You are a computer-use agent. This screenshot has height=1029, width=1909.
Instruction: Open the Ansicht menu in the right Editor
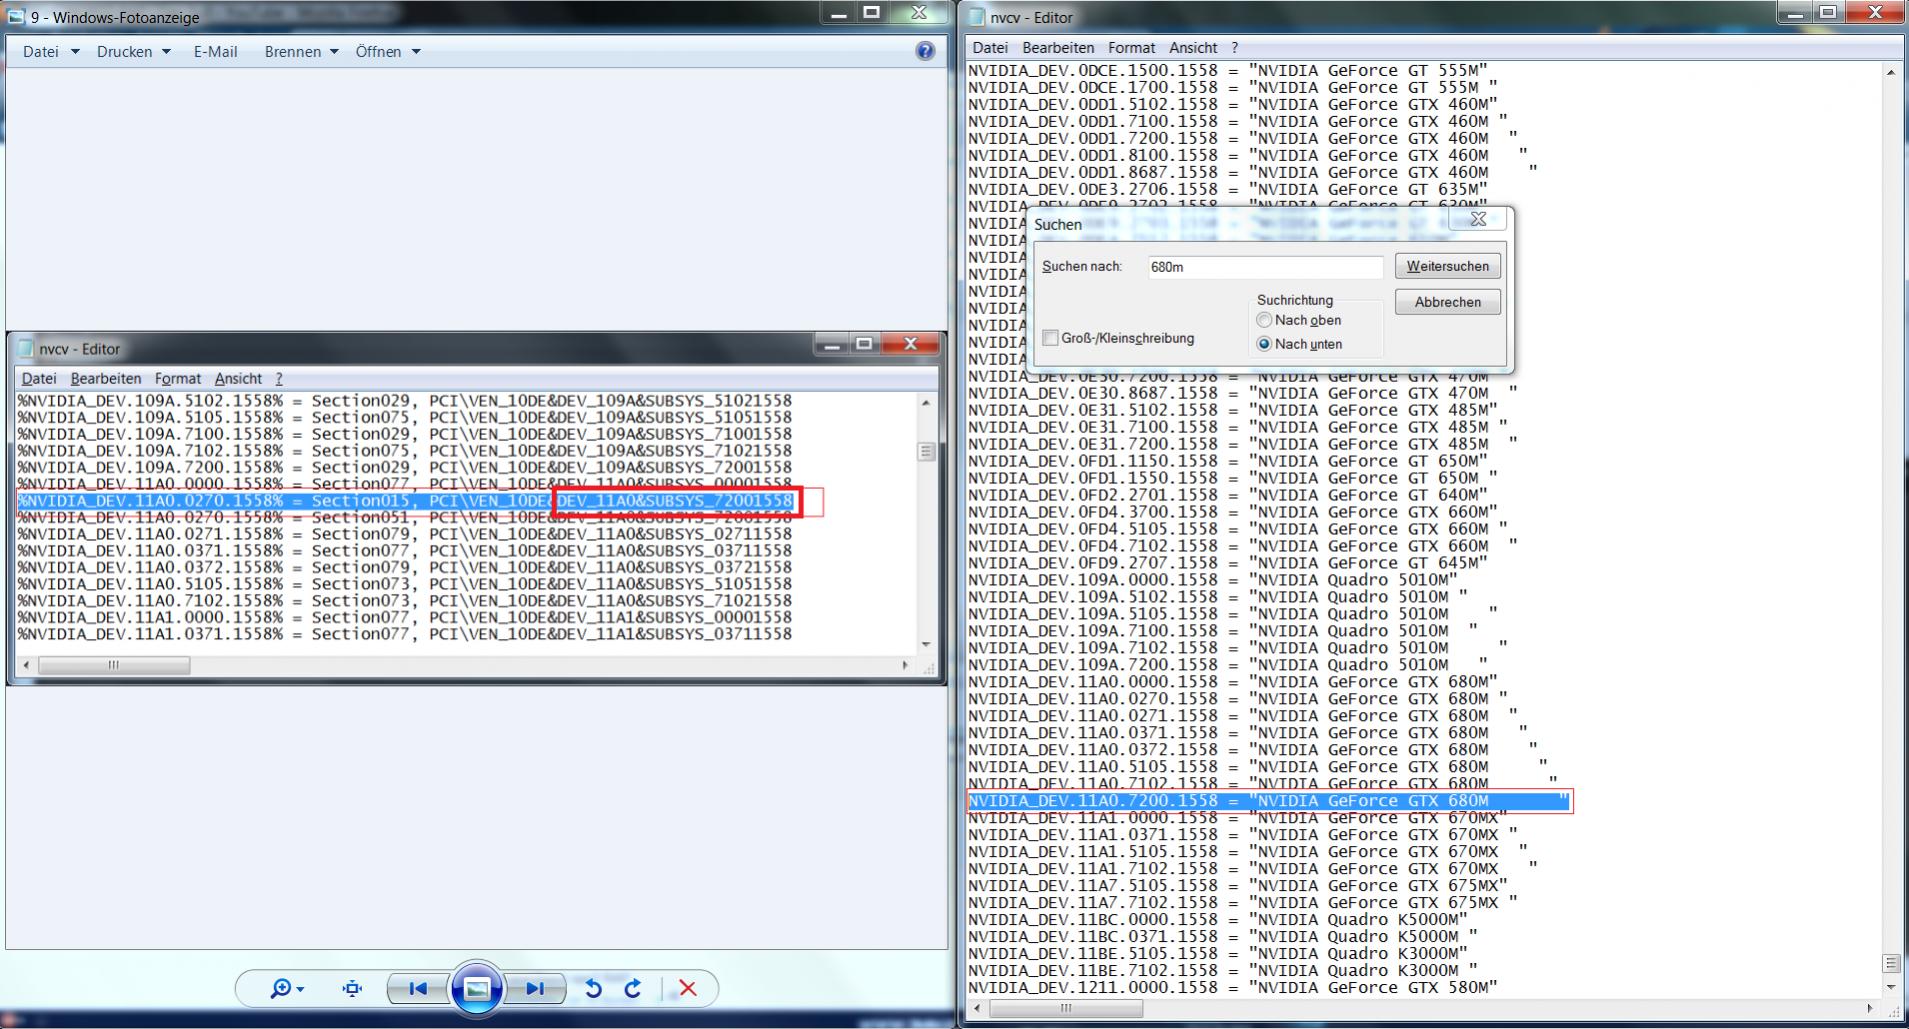(1193, 47)
